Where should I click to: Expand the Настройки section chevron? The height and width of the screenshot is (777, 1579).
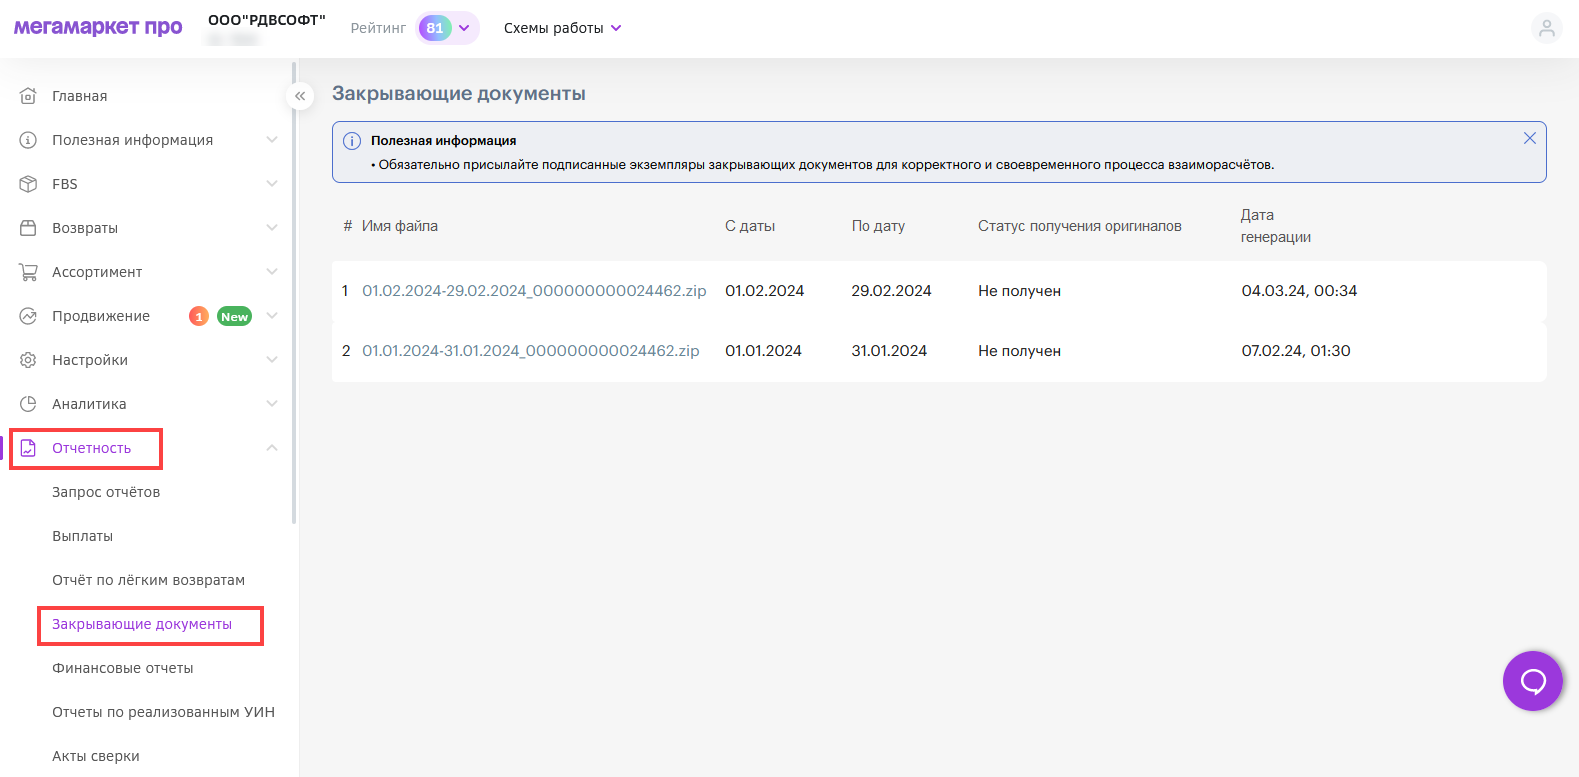coord(272,360)
